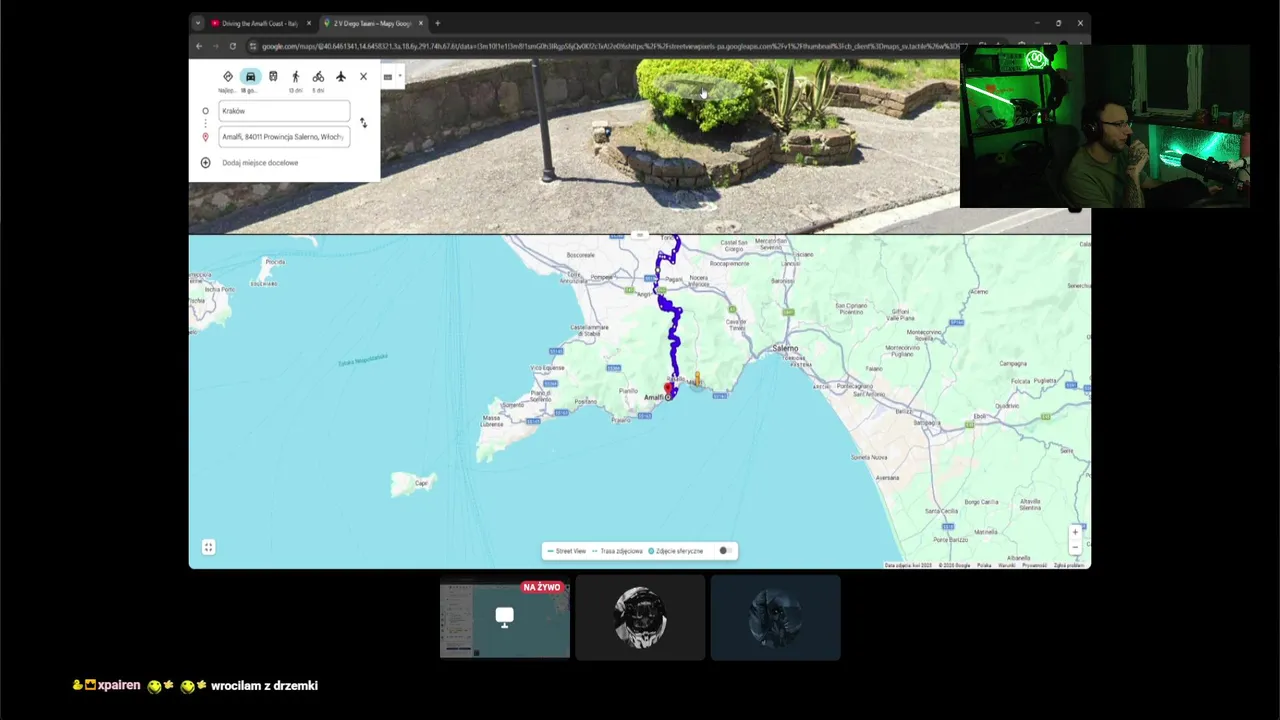The width and height of the screenshot is (1280, 720).
Task: Open a new browser tab
Action: (437, 23)
